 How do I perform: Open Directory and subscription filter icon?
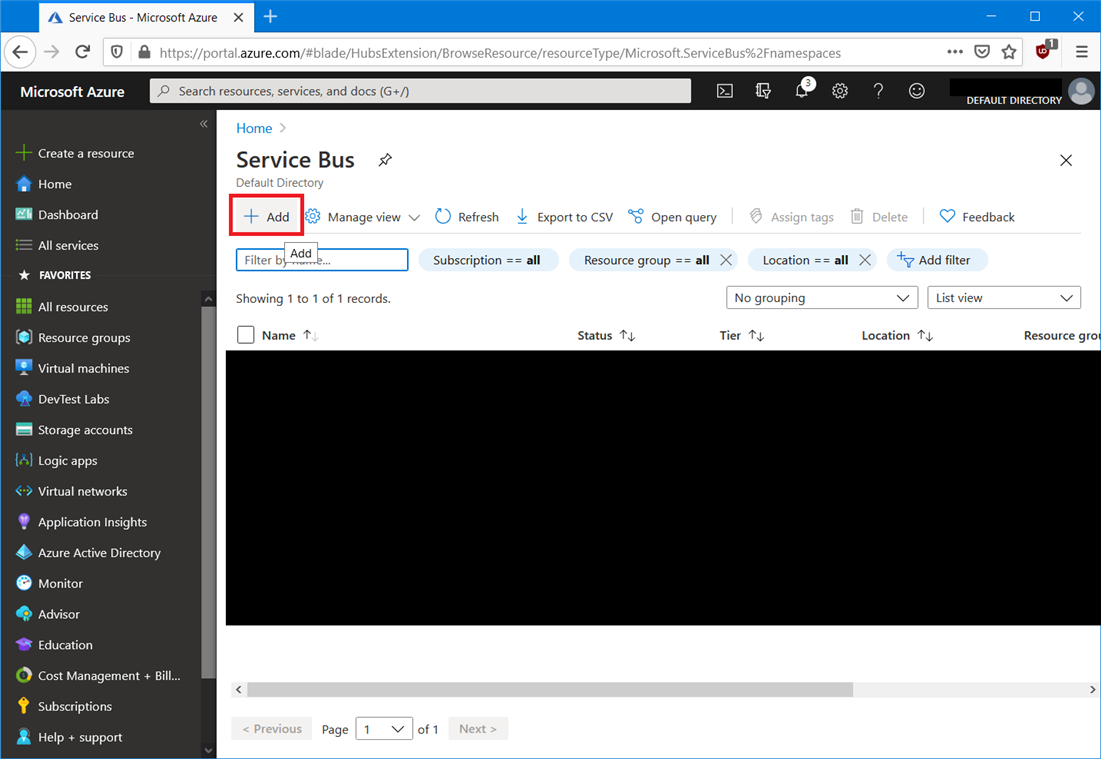tap(763, 91)
